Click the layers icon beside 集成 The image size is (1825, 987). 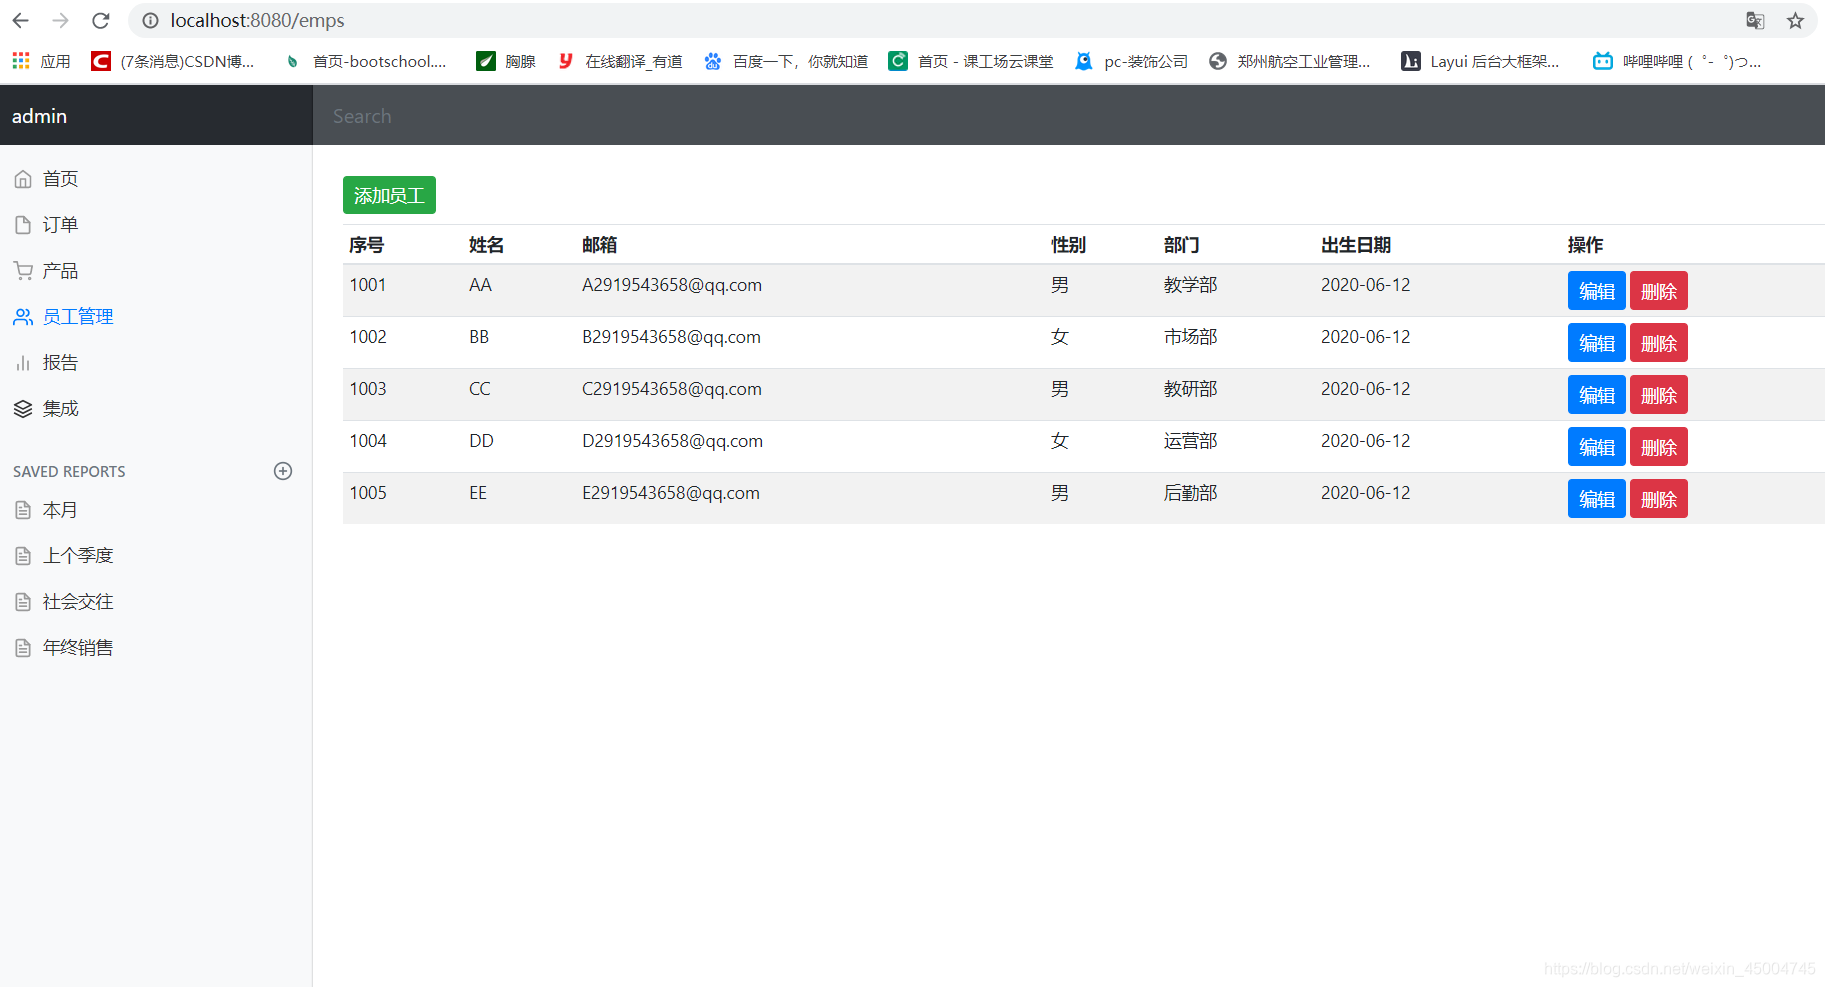(23, 408)
